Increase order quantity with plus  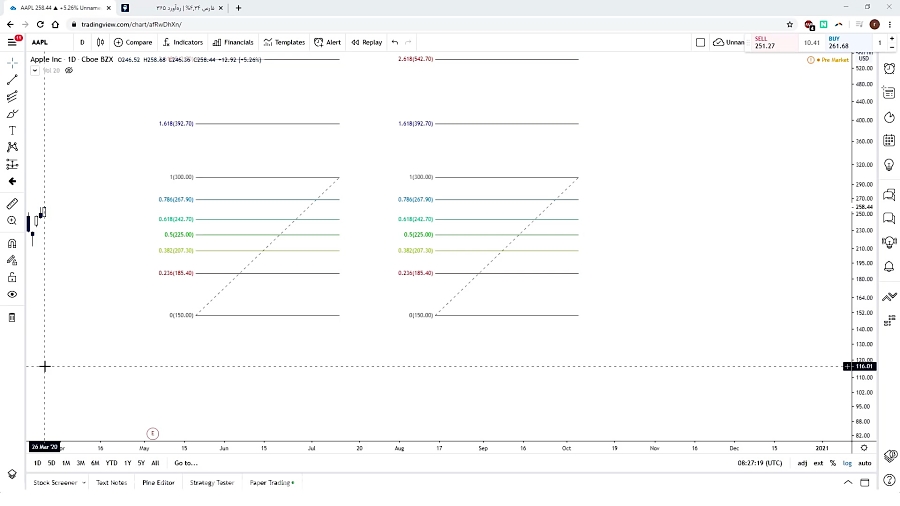(x=891, y=38)
